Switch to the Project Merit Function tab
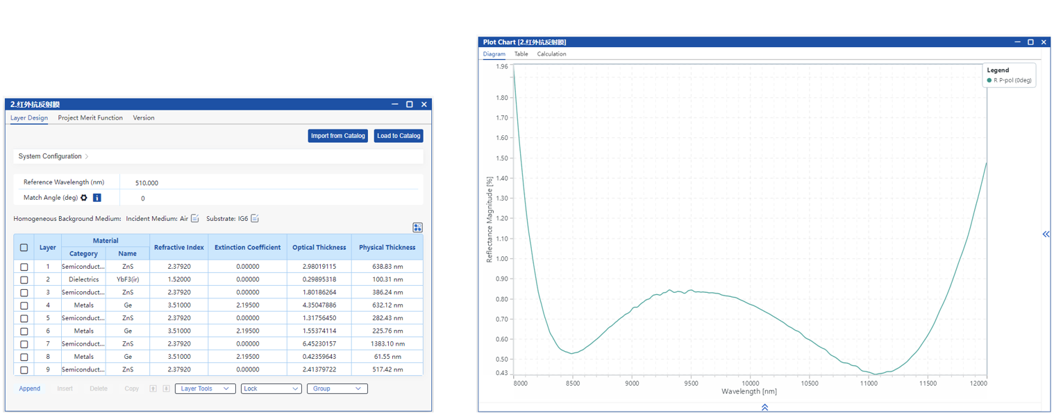This screenshot has height=418, width=1054. click(90, 118)
